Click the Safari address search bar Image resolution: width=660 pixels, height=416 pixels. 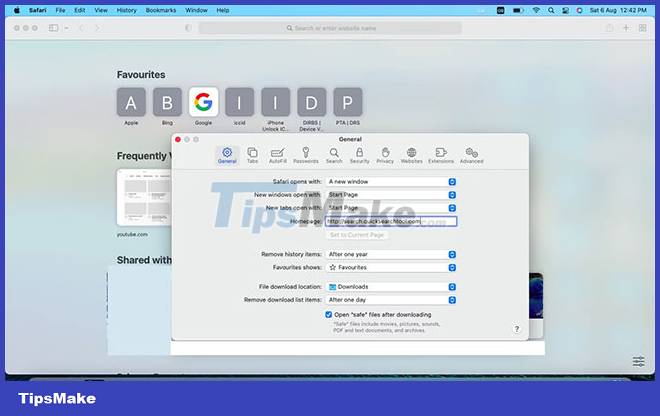[330, 28]
